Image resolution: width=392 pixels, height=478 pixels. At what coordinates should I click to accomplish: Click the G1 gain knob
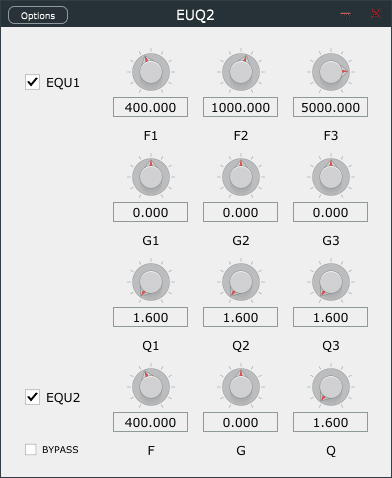point(151,177)
